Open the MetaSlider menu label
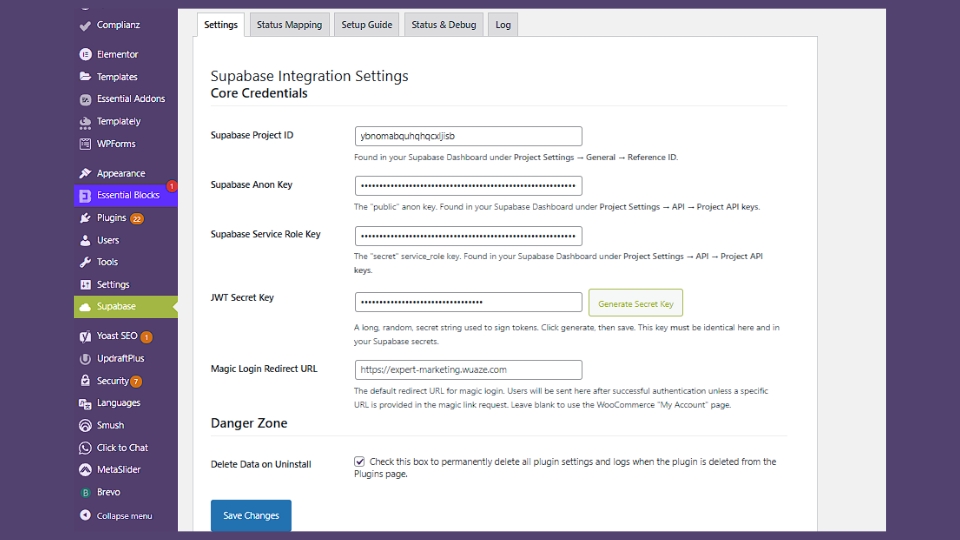This screenshot has height=540, width=960. [x=119, y=470]
